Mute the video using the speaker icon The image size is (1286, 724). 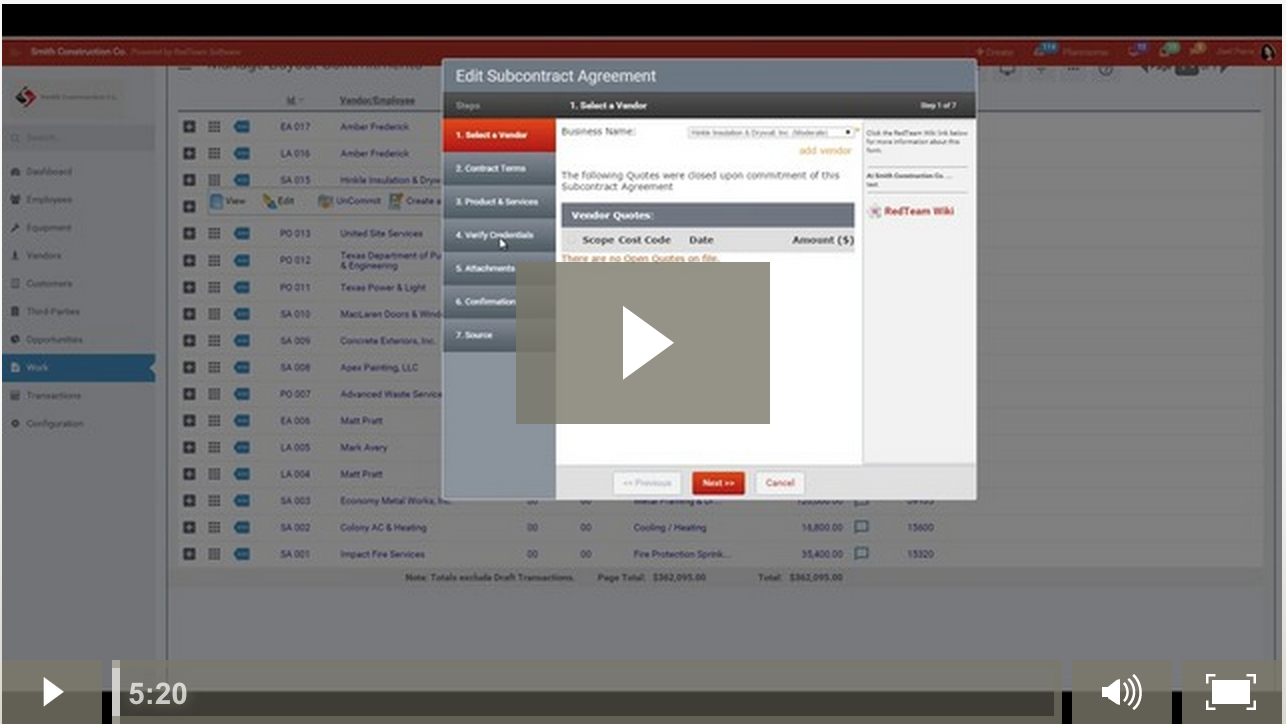(x=1121, y=692)
